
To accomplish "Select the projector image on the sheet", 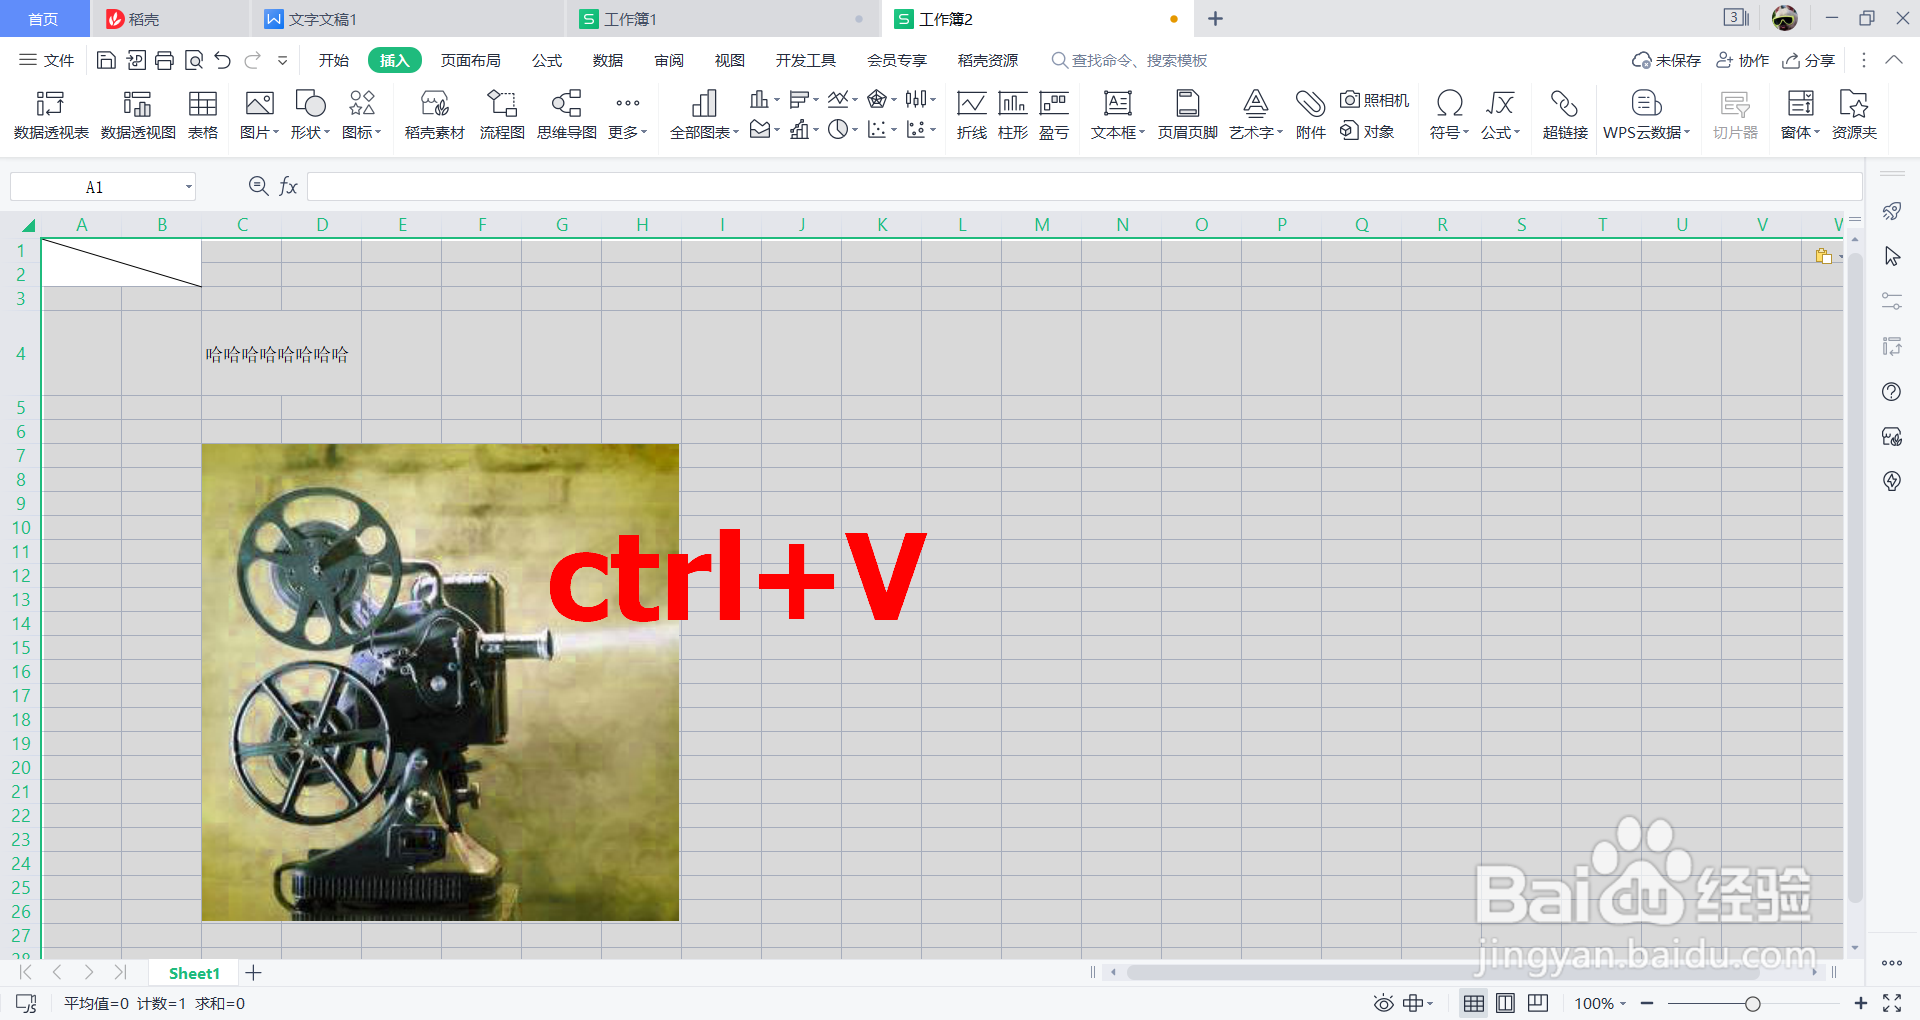I will (x=440, y=682).
